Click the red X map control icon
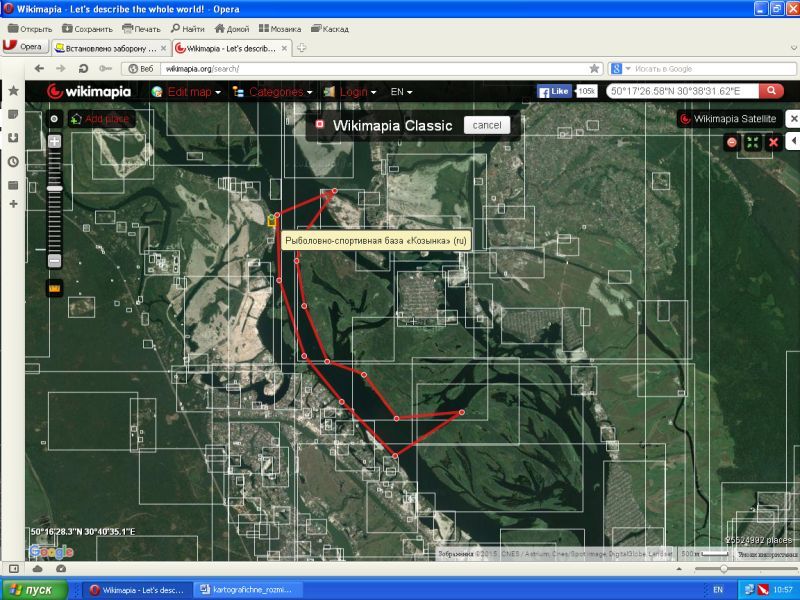Viewport: 800px width, 600px height. 773,142
